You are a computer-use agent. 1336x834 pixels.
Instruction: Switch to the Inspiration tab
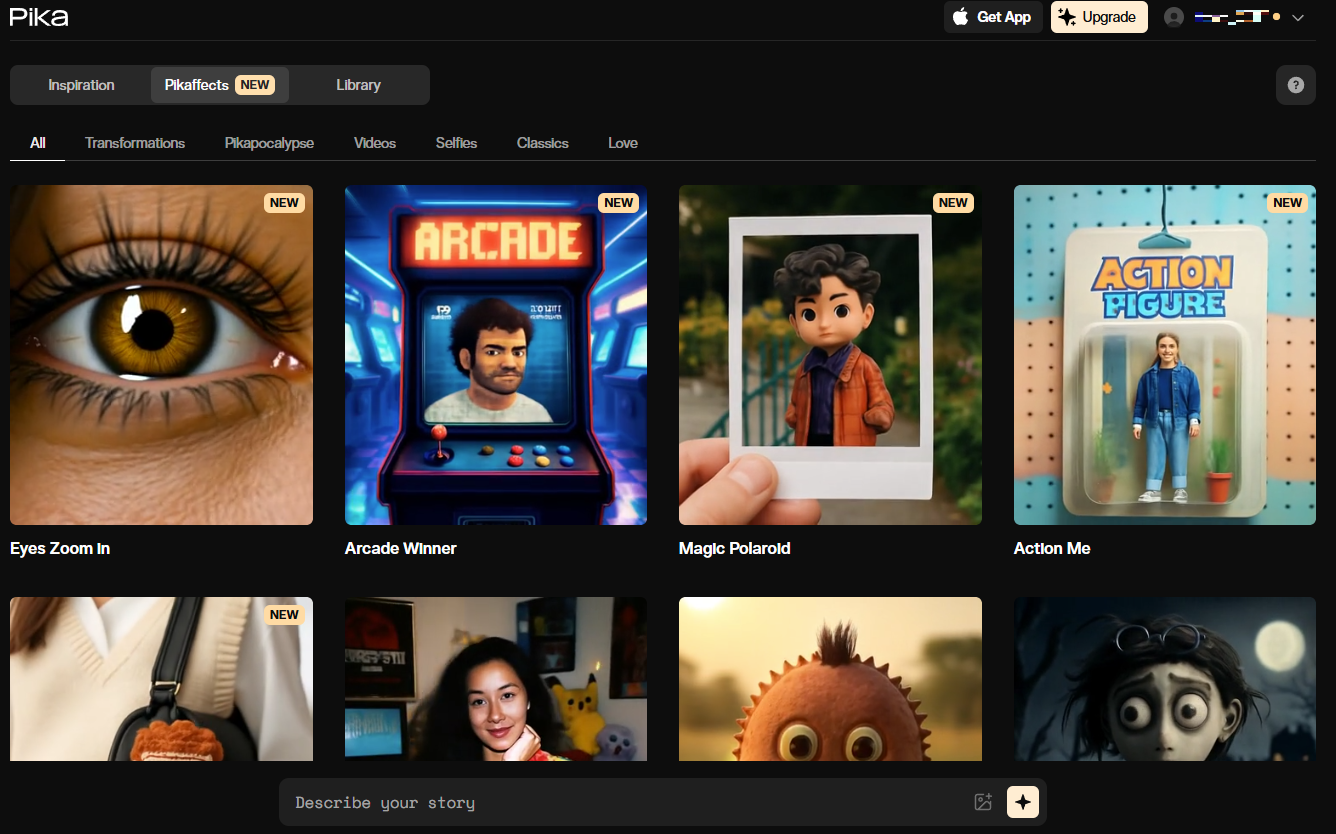pos(81,85)
